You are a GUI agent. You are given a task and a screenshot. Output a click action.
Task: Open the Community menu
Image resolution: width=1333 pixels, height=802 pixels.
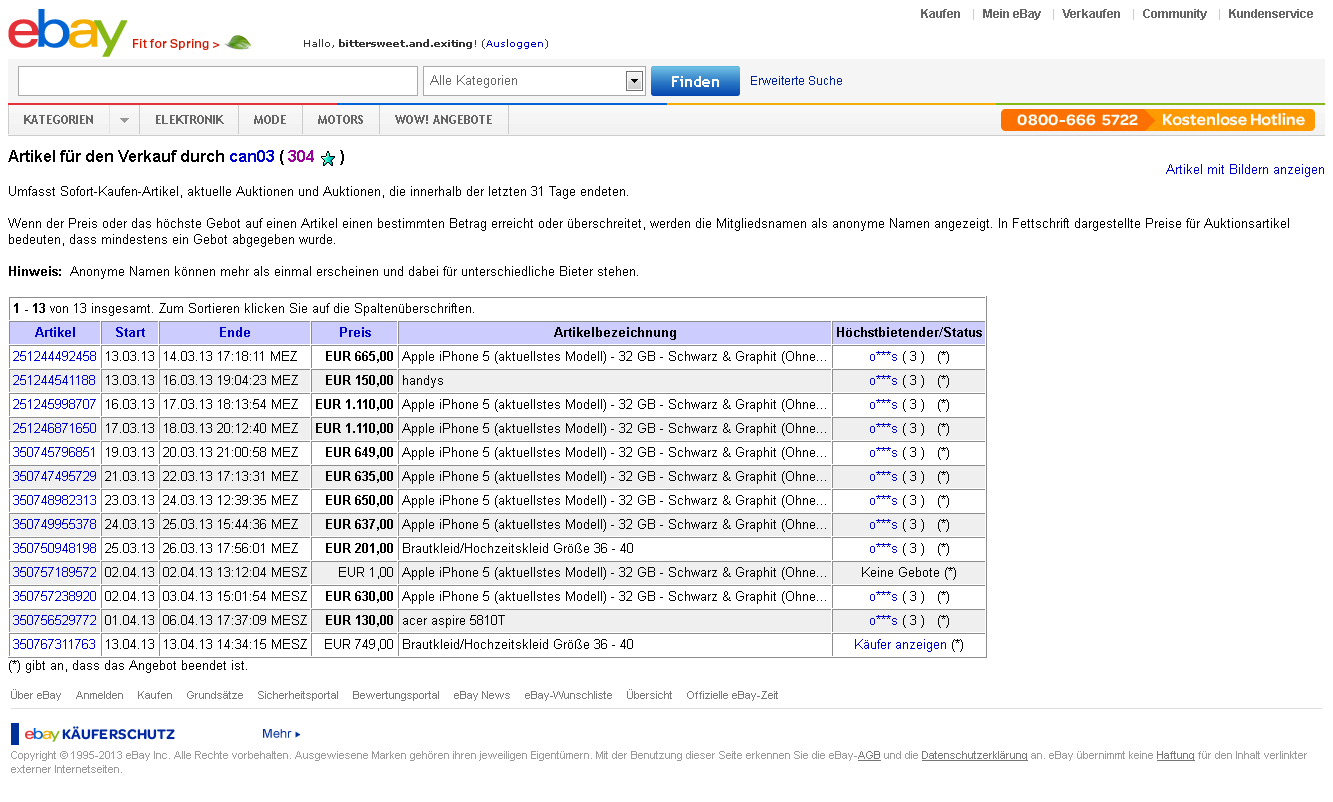point(1174,14)
